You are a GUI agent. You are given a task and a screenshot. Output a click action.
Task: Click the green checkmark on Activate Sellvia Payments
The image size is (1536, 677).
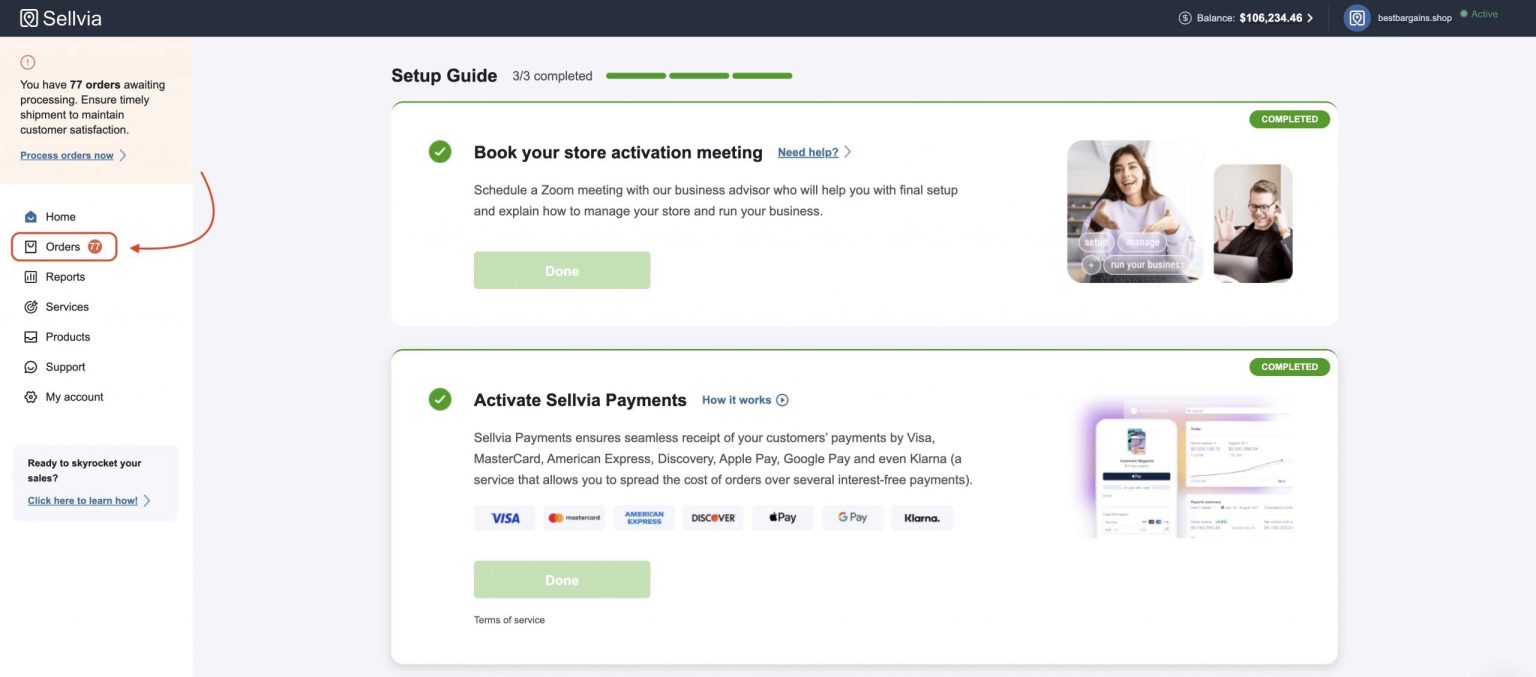tap(440, 398)
